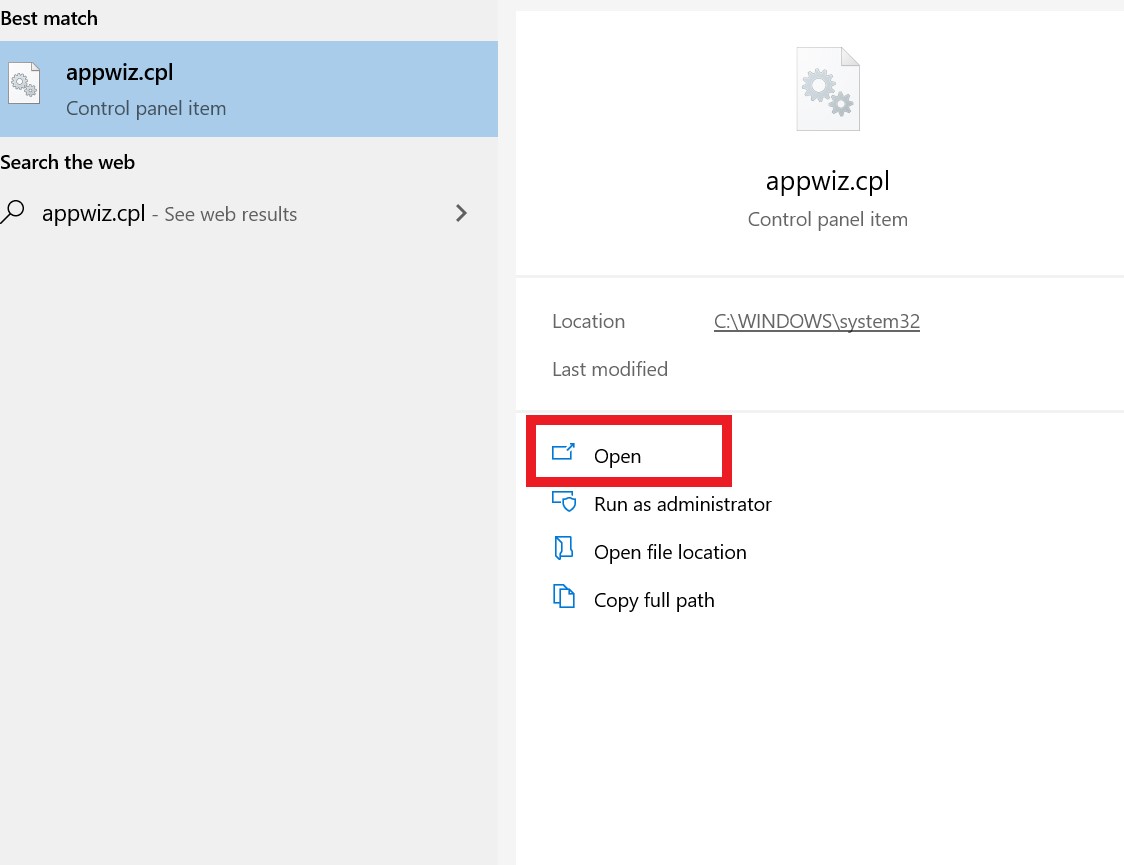
Task: Select the Open action label
Action: click(x=617, y=456)
